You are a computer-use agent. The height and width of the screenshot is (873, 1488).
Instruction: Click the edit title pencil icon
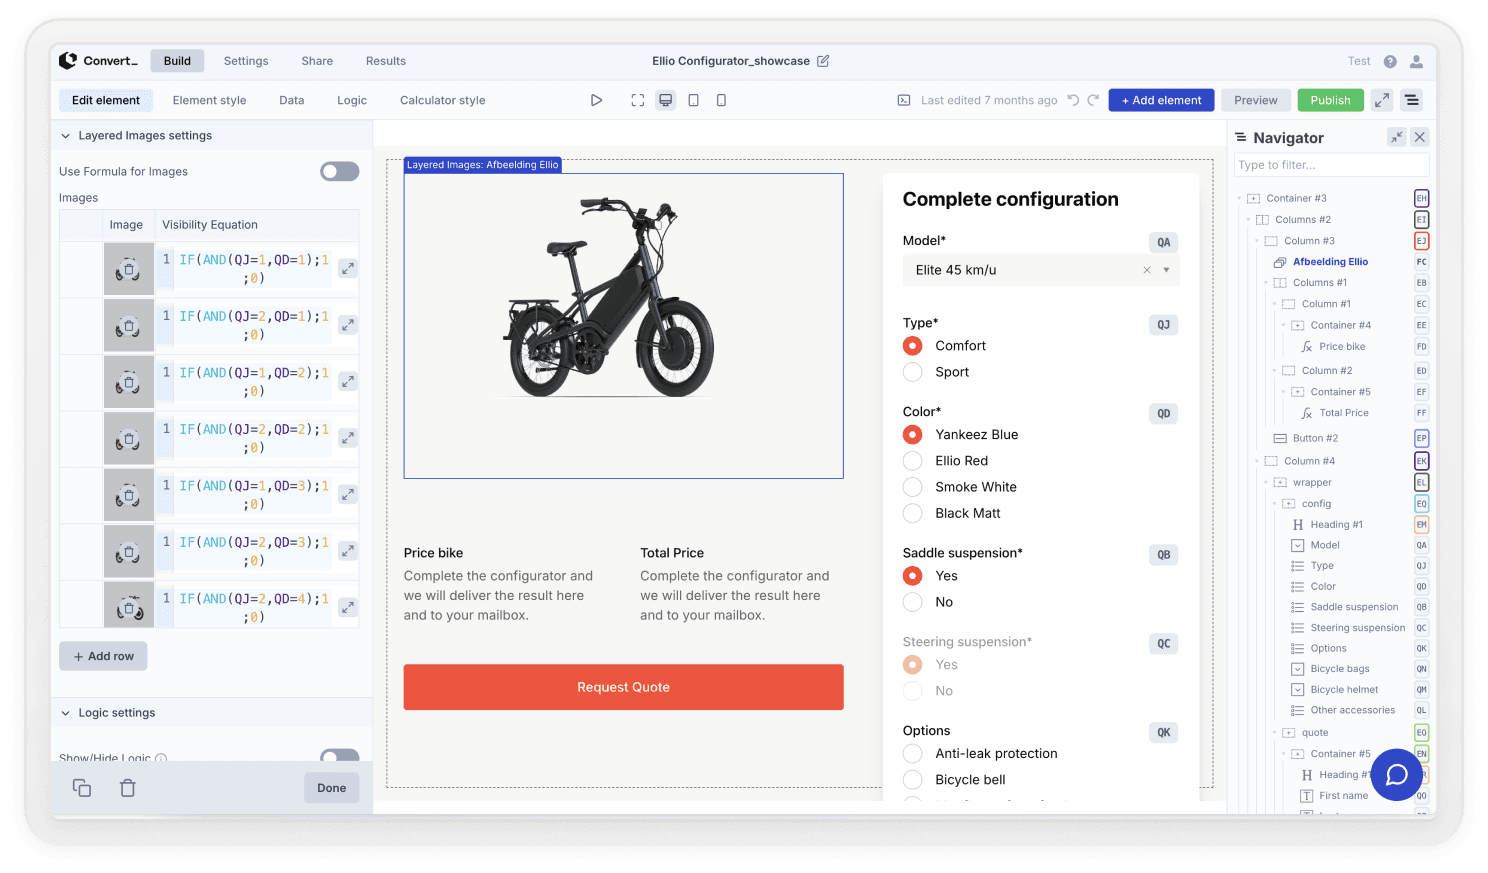(823, 61)
